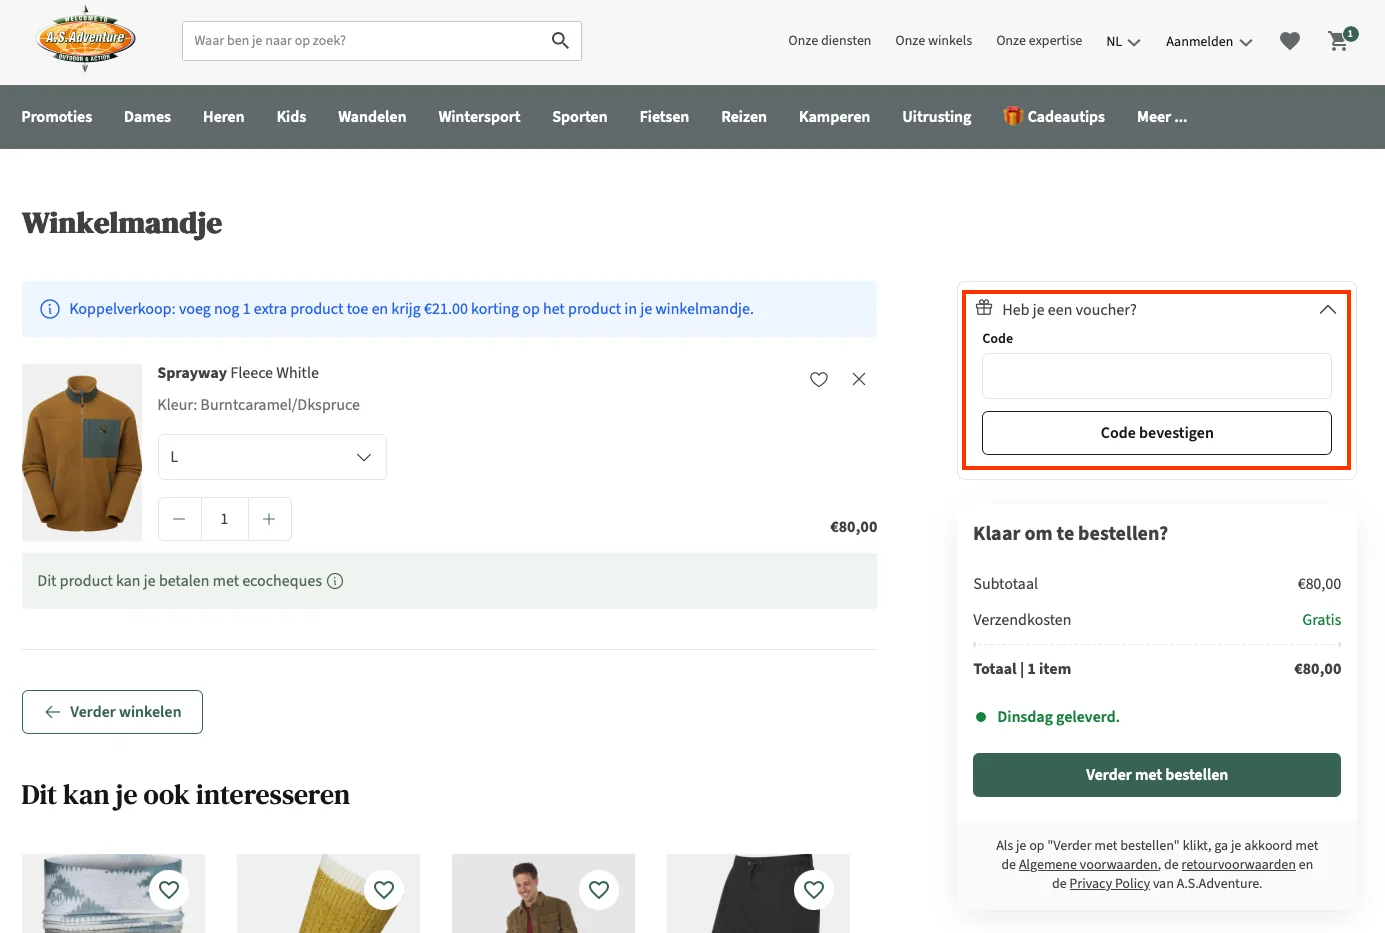This screenshot has height=933, width=1385.
Task: Remove Sprayway Fleece from cart
Action: click(x=859, y=379)
